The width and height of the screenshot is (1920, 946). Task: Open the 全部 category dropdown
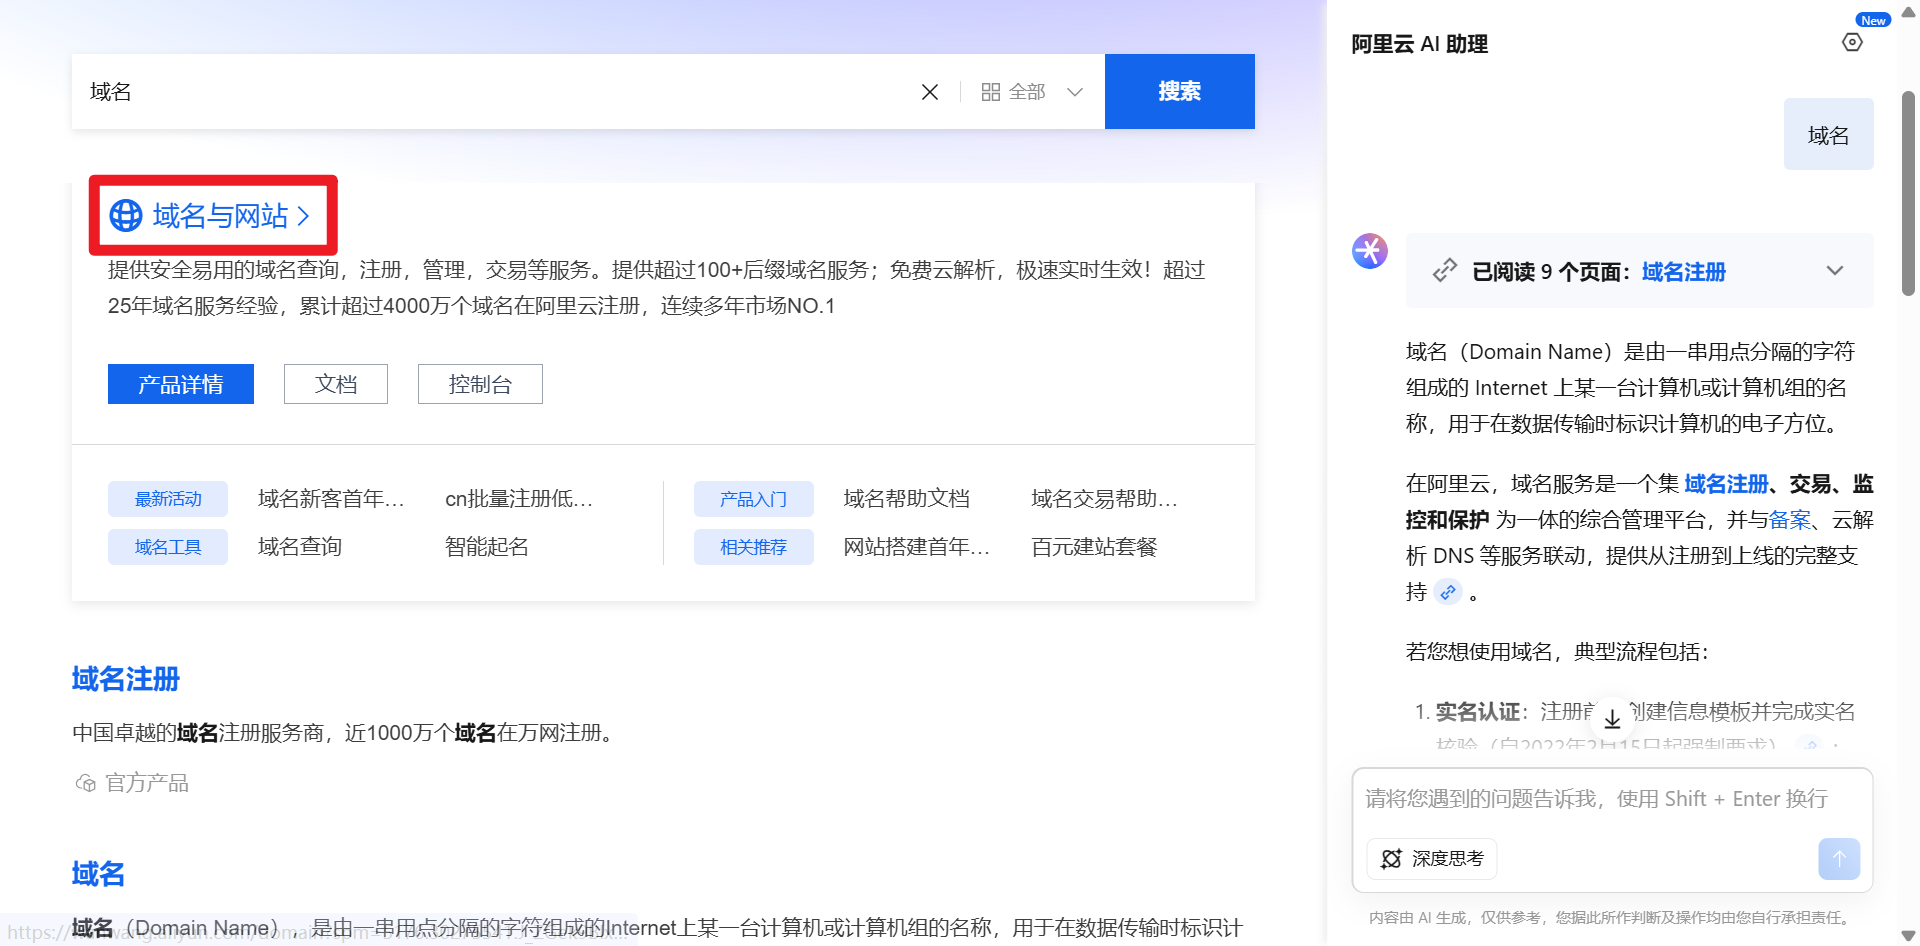1032,92
